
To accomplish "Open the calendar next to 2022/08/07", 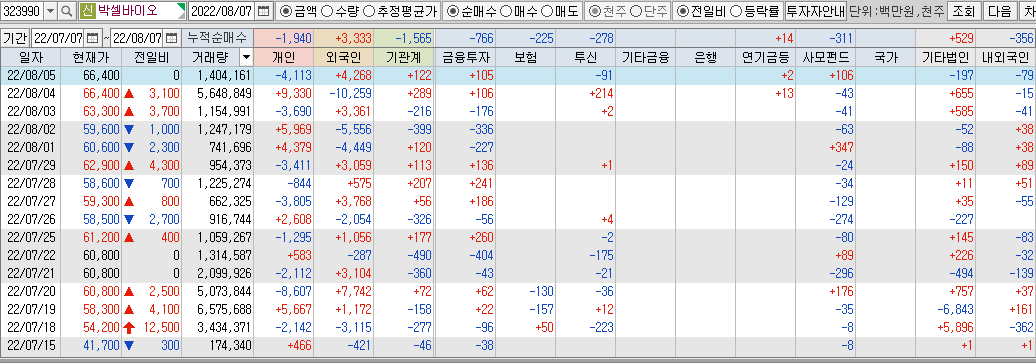I will click(x=264, y=11).
